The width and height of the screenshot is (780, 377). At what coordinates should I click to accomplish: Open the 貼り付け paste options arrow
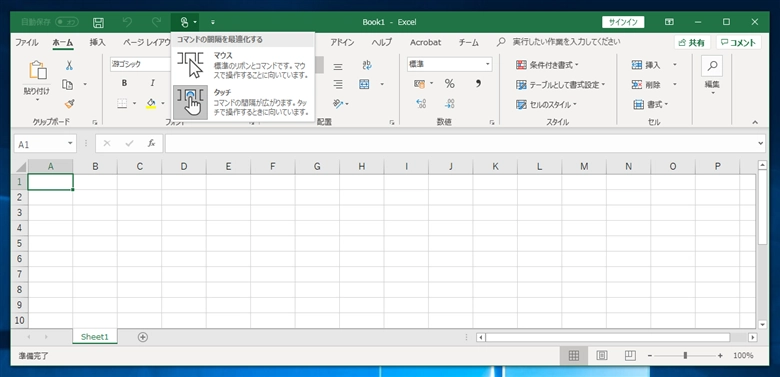(38, 100)
